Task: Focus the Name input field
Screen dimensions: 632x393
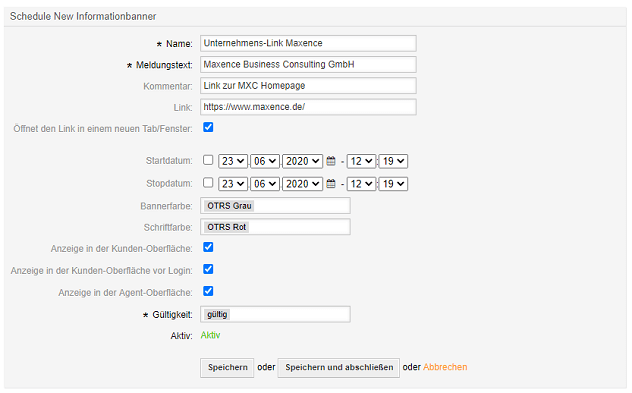Action: click(308, 43)
